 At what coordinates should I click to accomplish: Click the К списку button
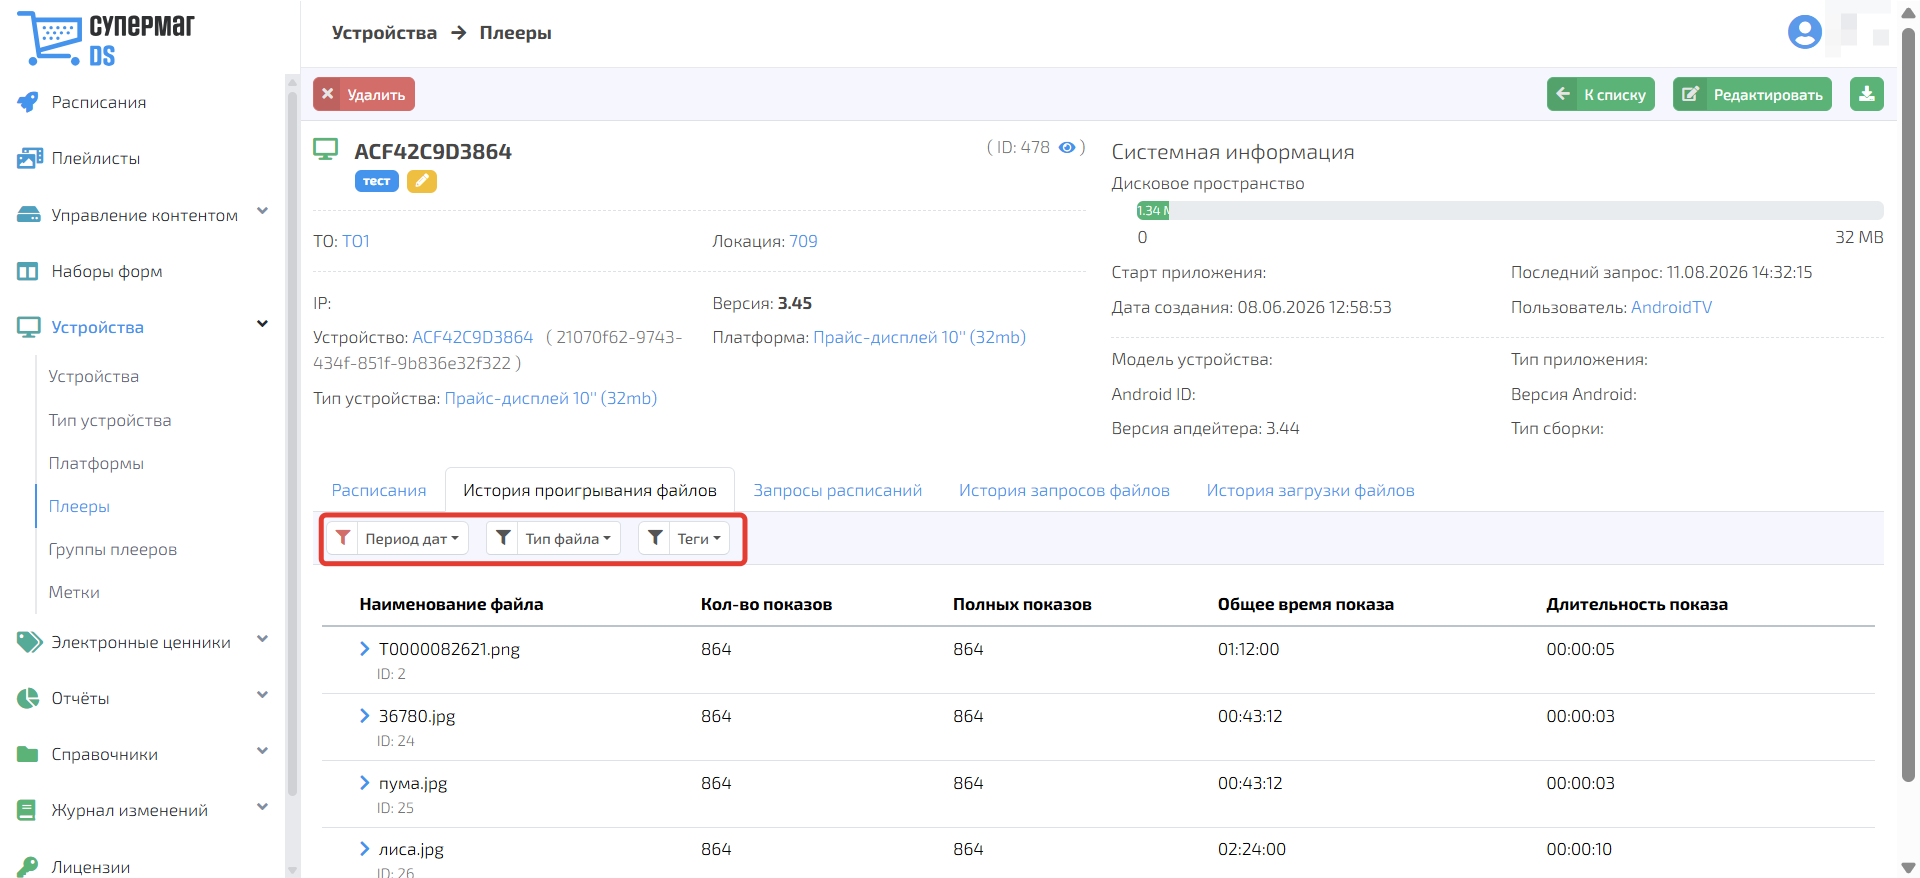tap(1601, 94)
